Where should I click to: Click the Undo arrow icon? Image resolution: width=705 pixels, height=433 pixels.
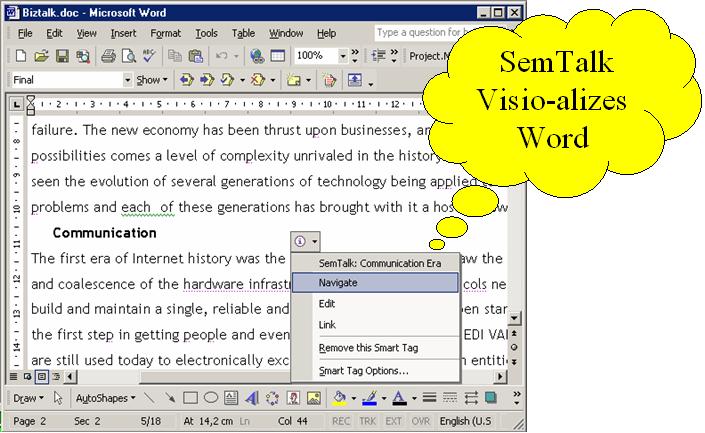tap(222, 56)
